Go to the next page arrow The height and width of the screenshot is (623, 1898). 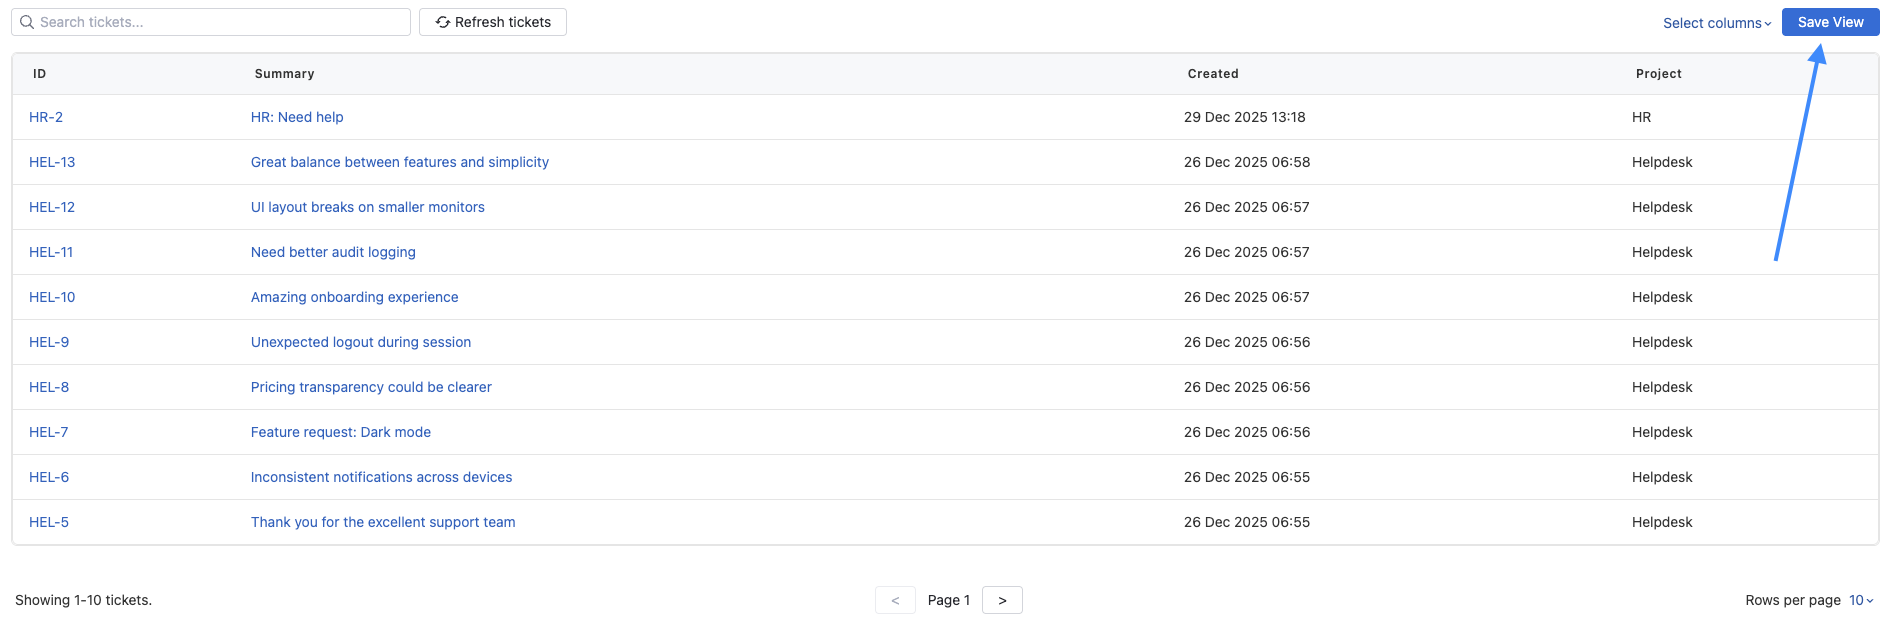point(1001,600)
